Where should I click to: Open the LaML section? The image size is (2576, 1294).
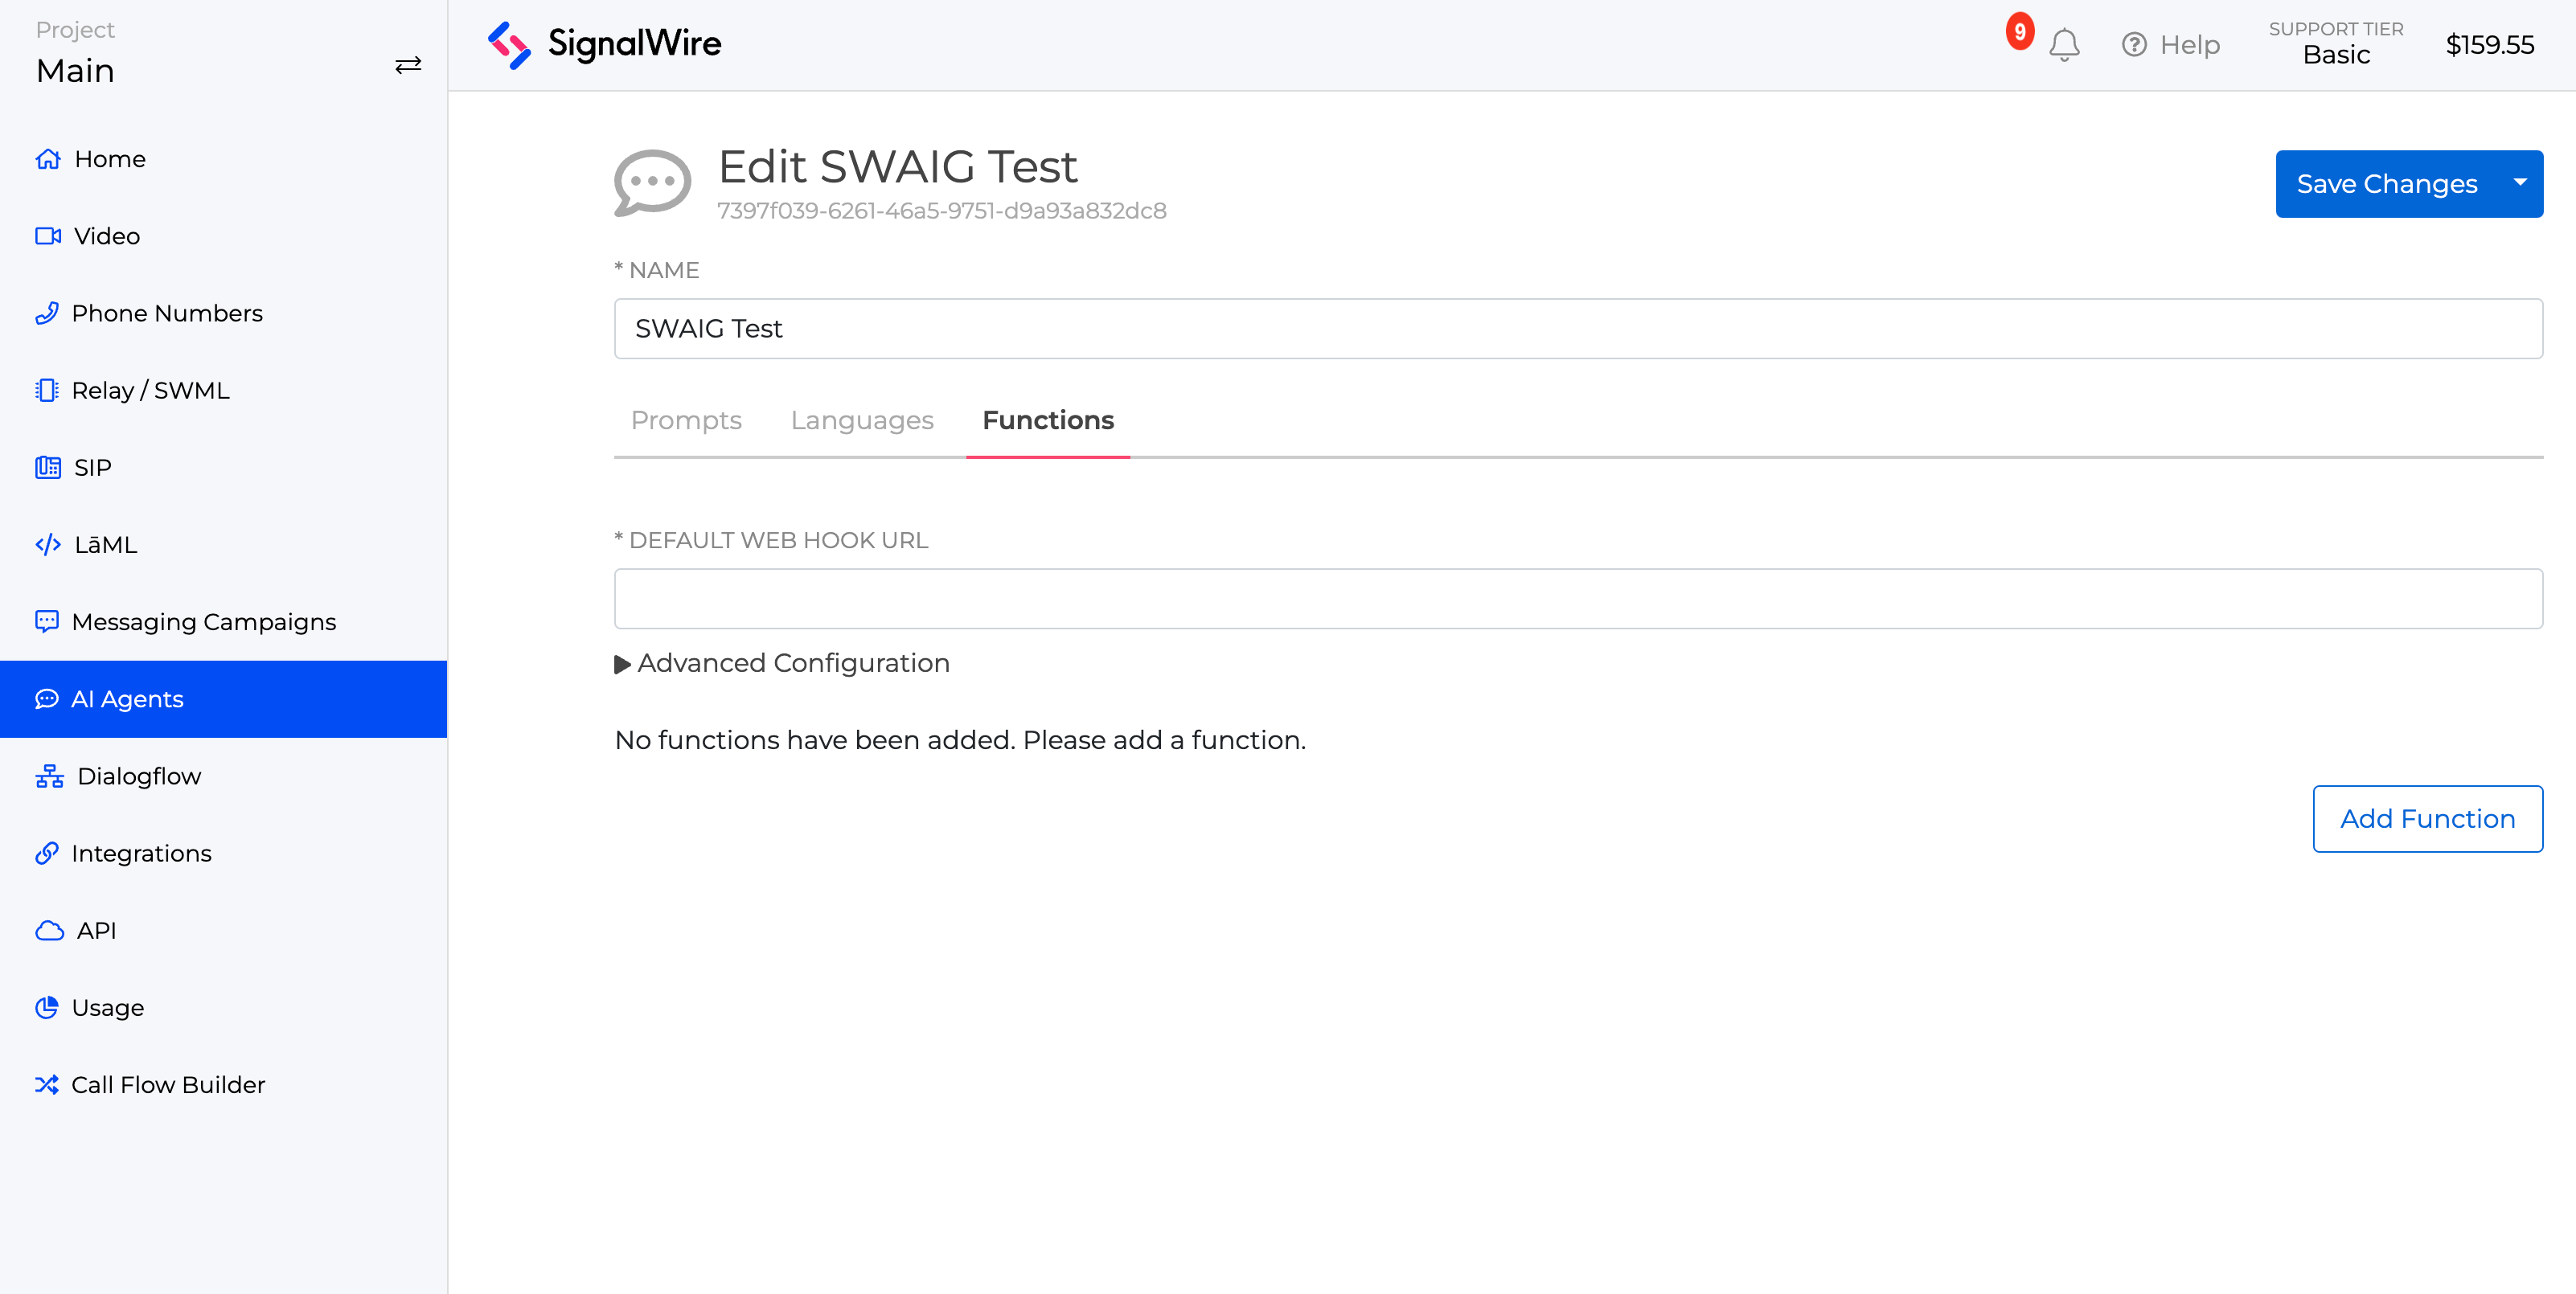(223, 544)
